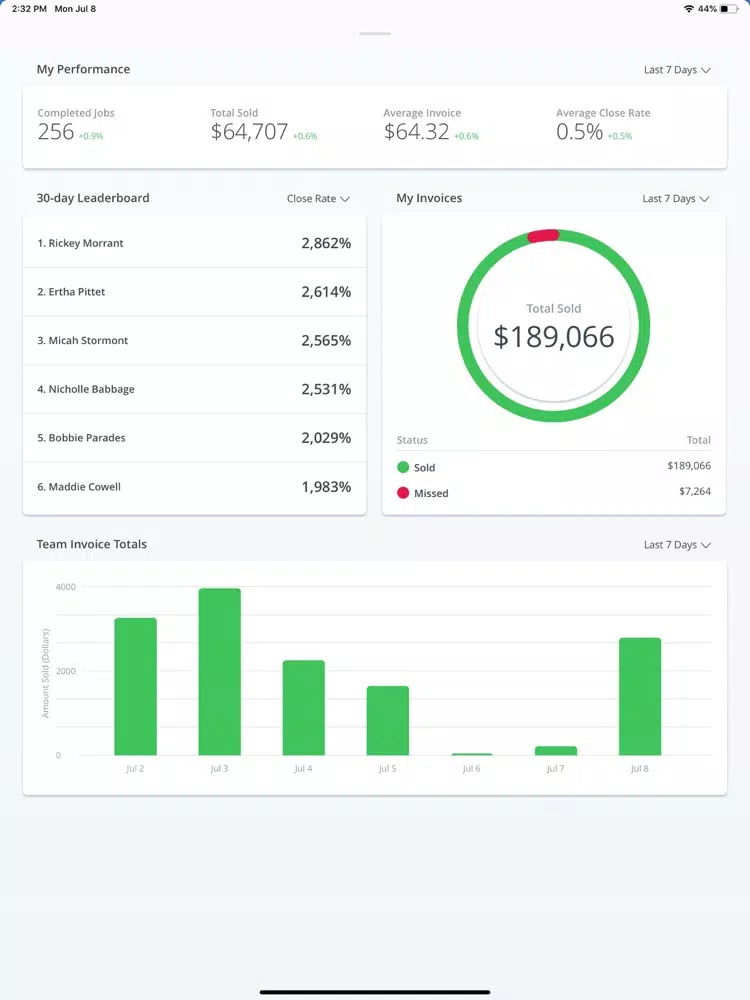Open Micah Stormont leaderboard row
The width and height of the screenshot is (750, 1000).
pyautogui.click(x=195, y=341)
